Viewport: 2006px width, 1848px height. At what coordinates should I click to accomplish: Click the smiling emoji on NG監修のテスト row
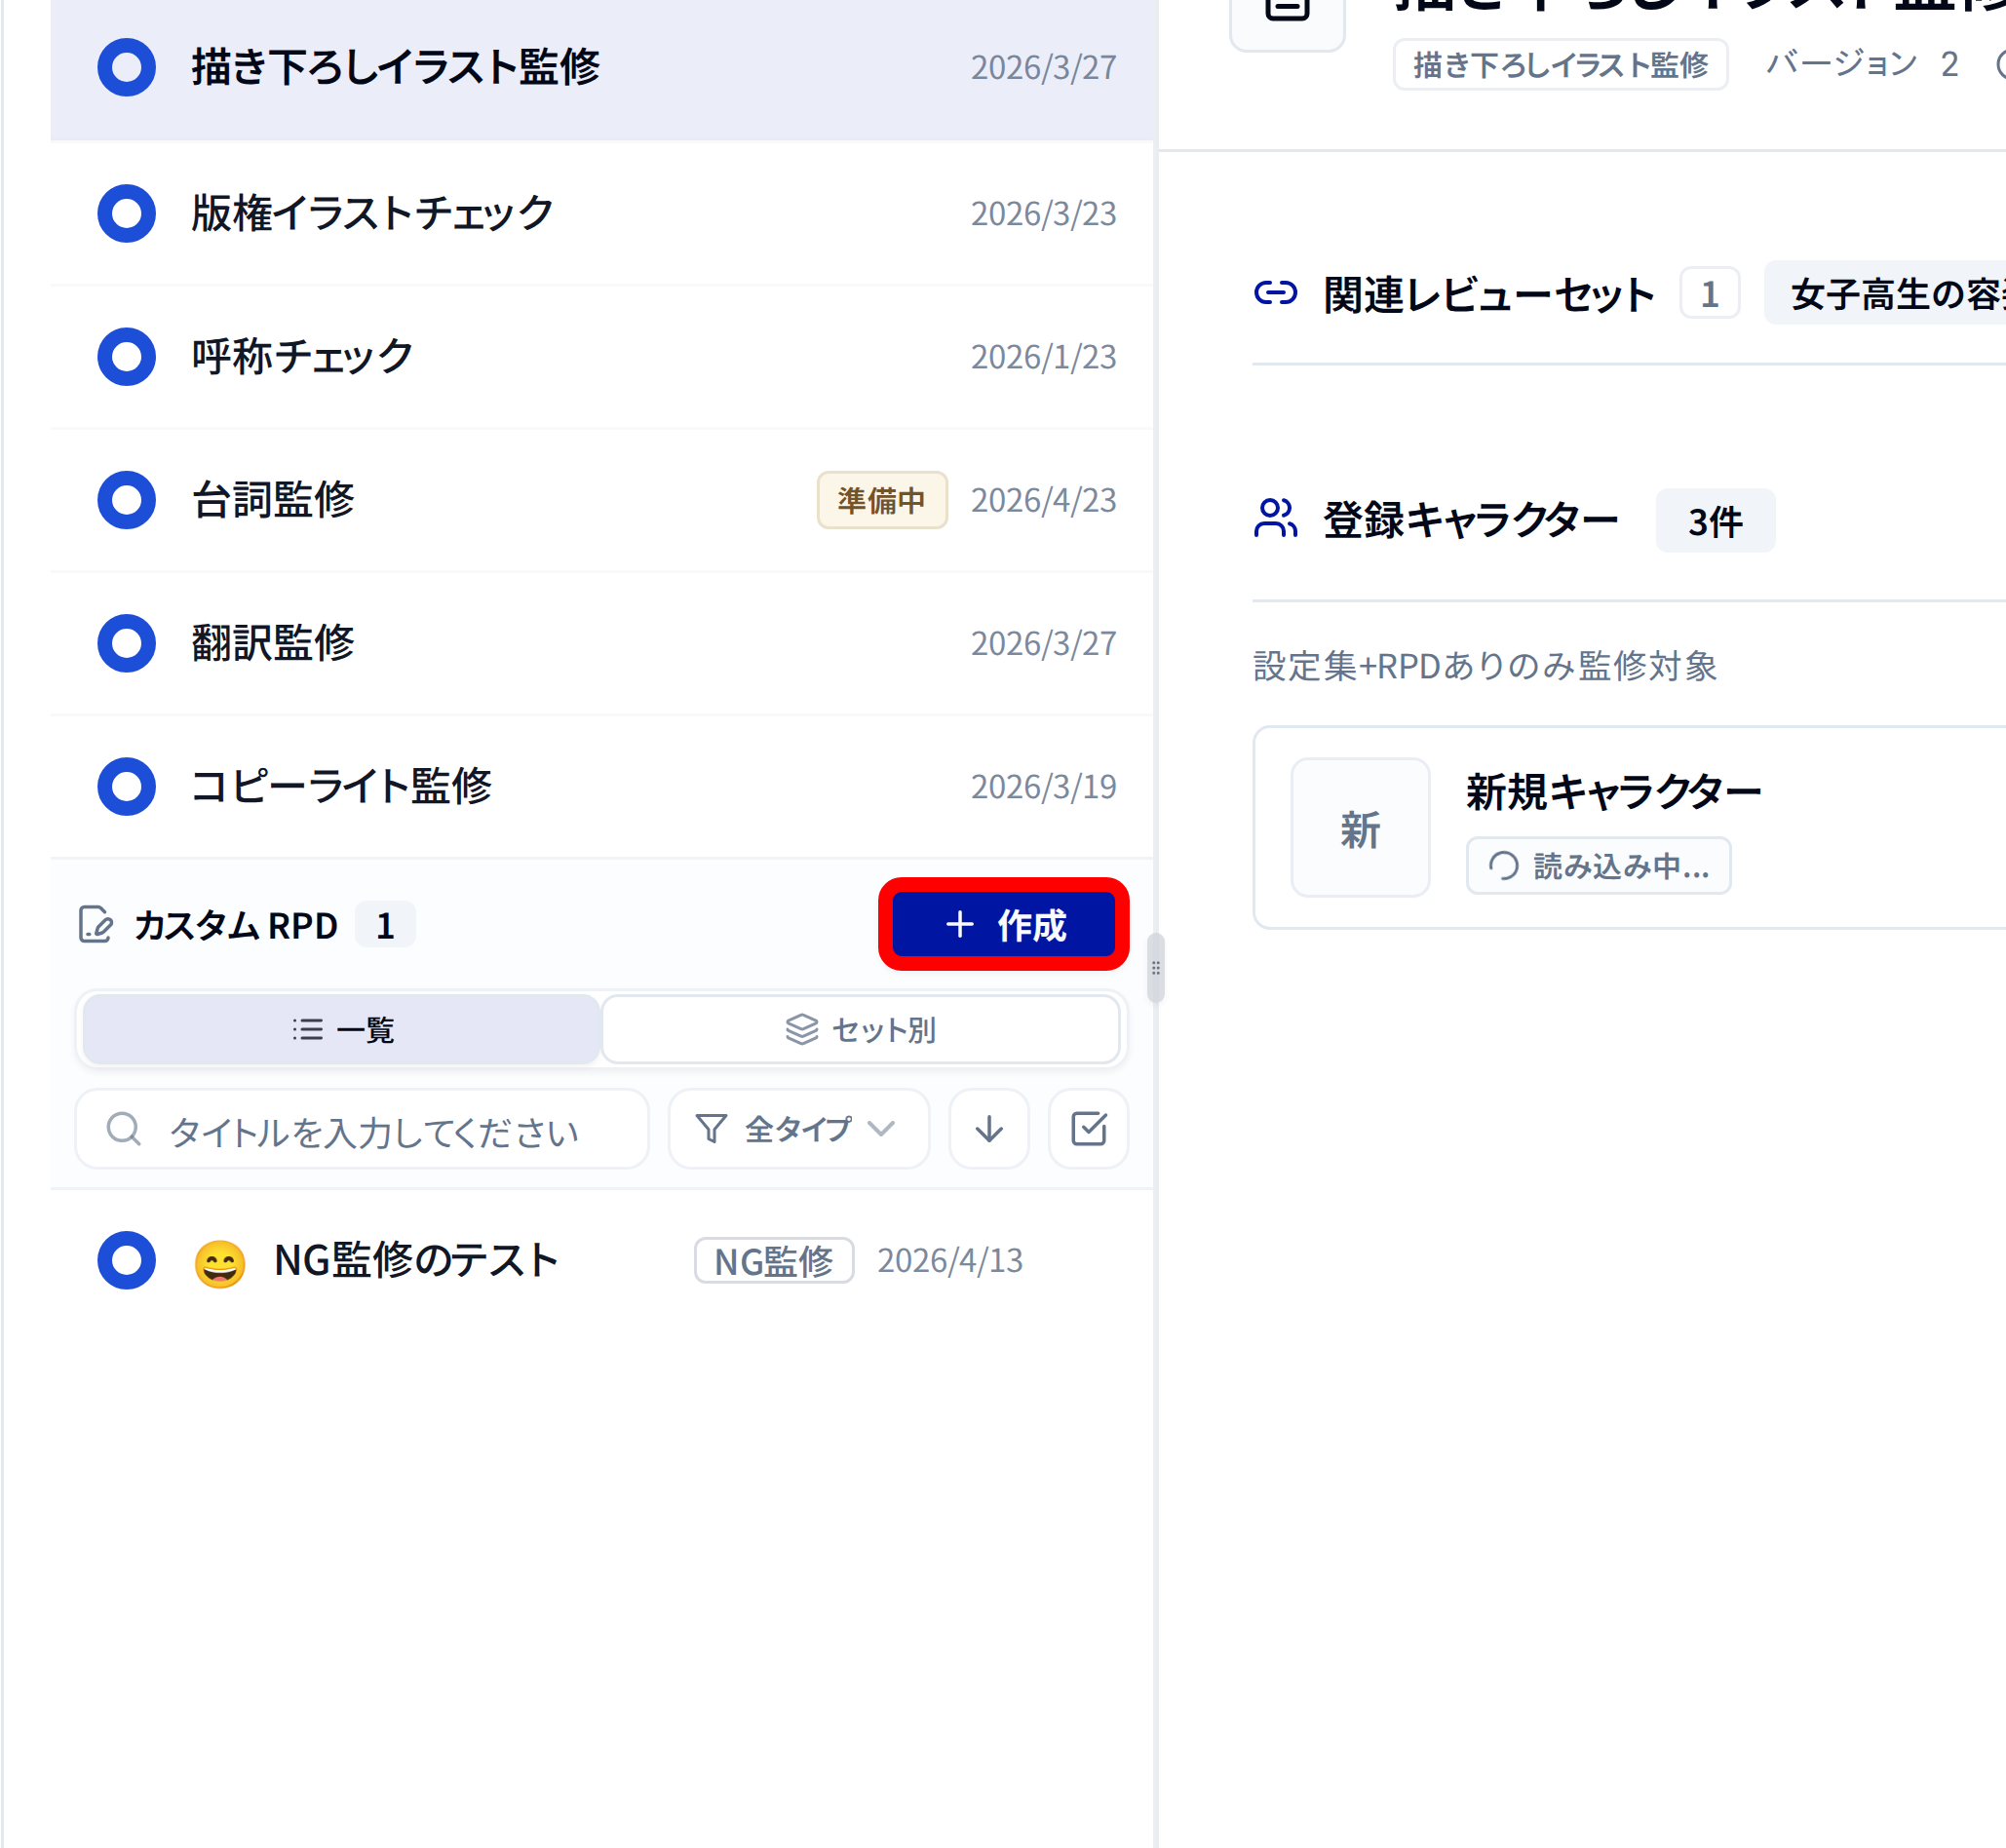tap(219, 1263)
